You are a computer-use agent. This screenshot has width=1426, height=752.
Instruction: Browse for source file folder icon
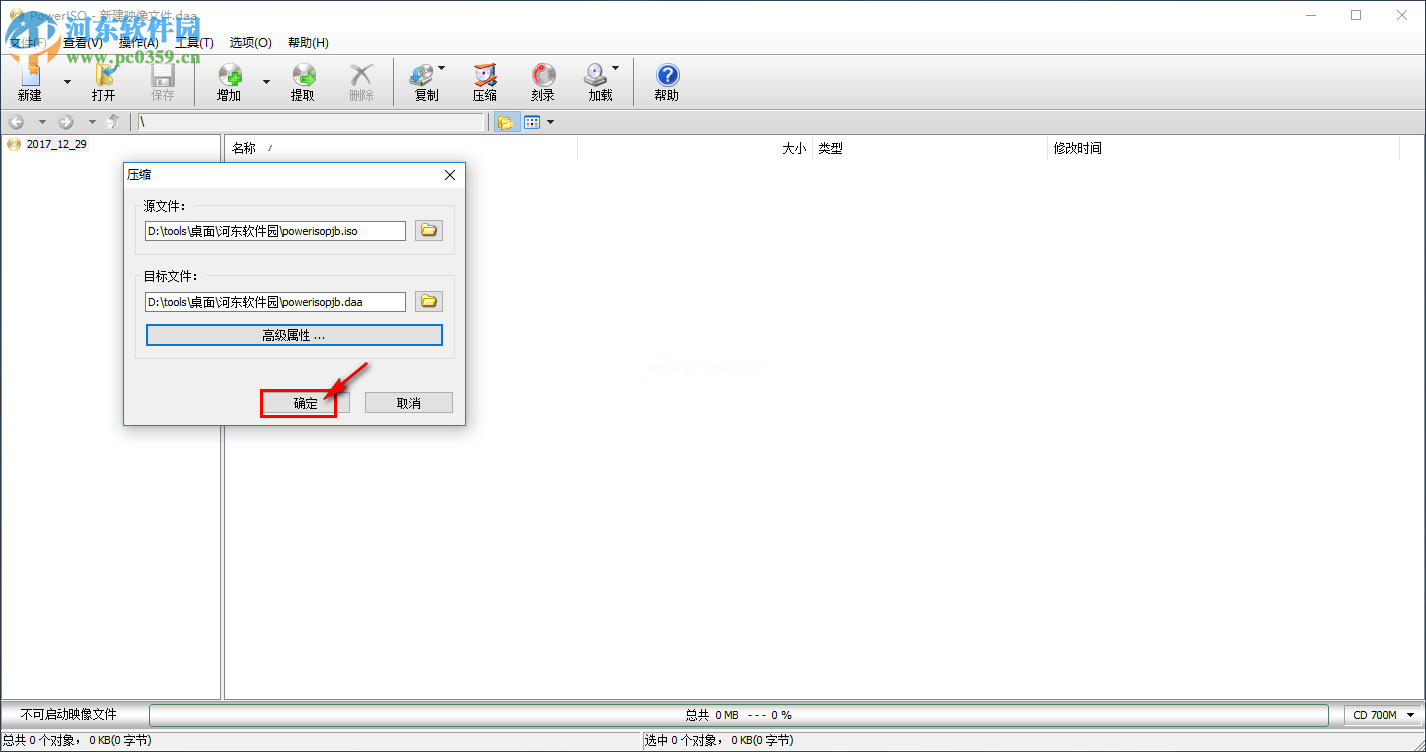pos(429,231)
